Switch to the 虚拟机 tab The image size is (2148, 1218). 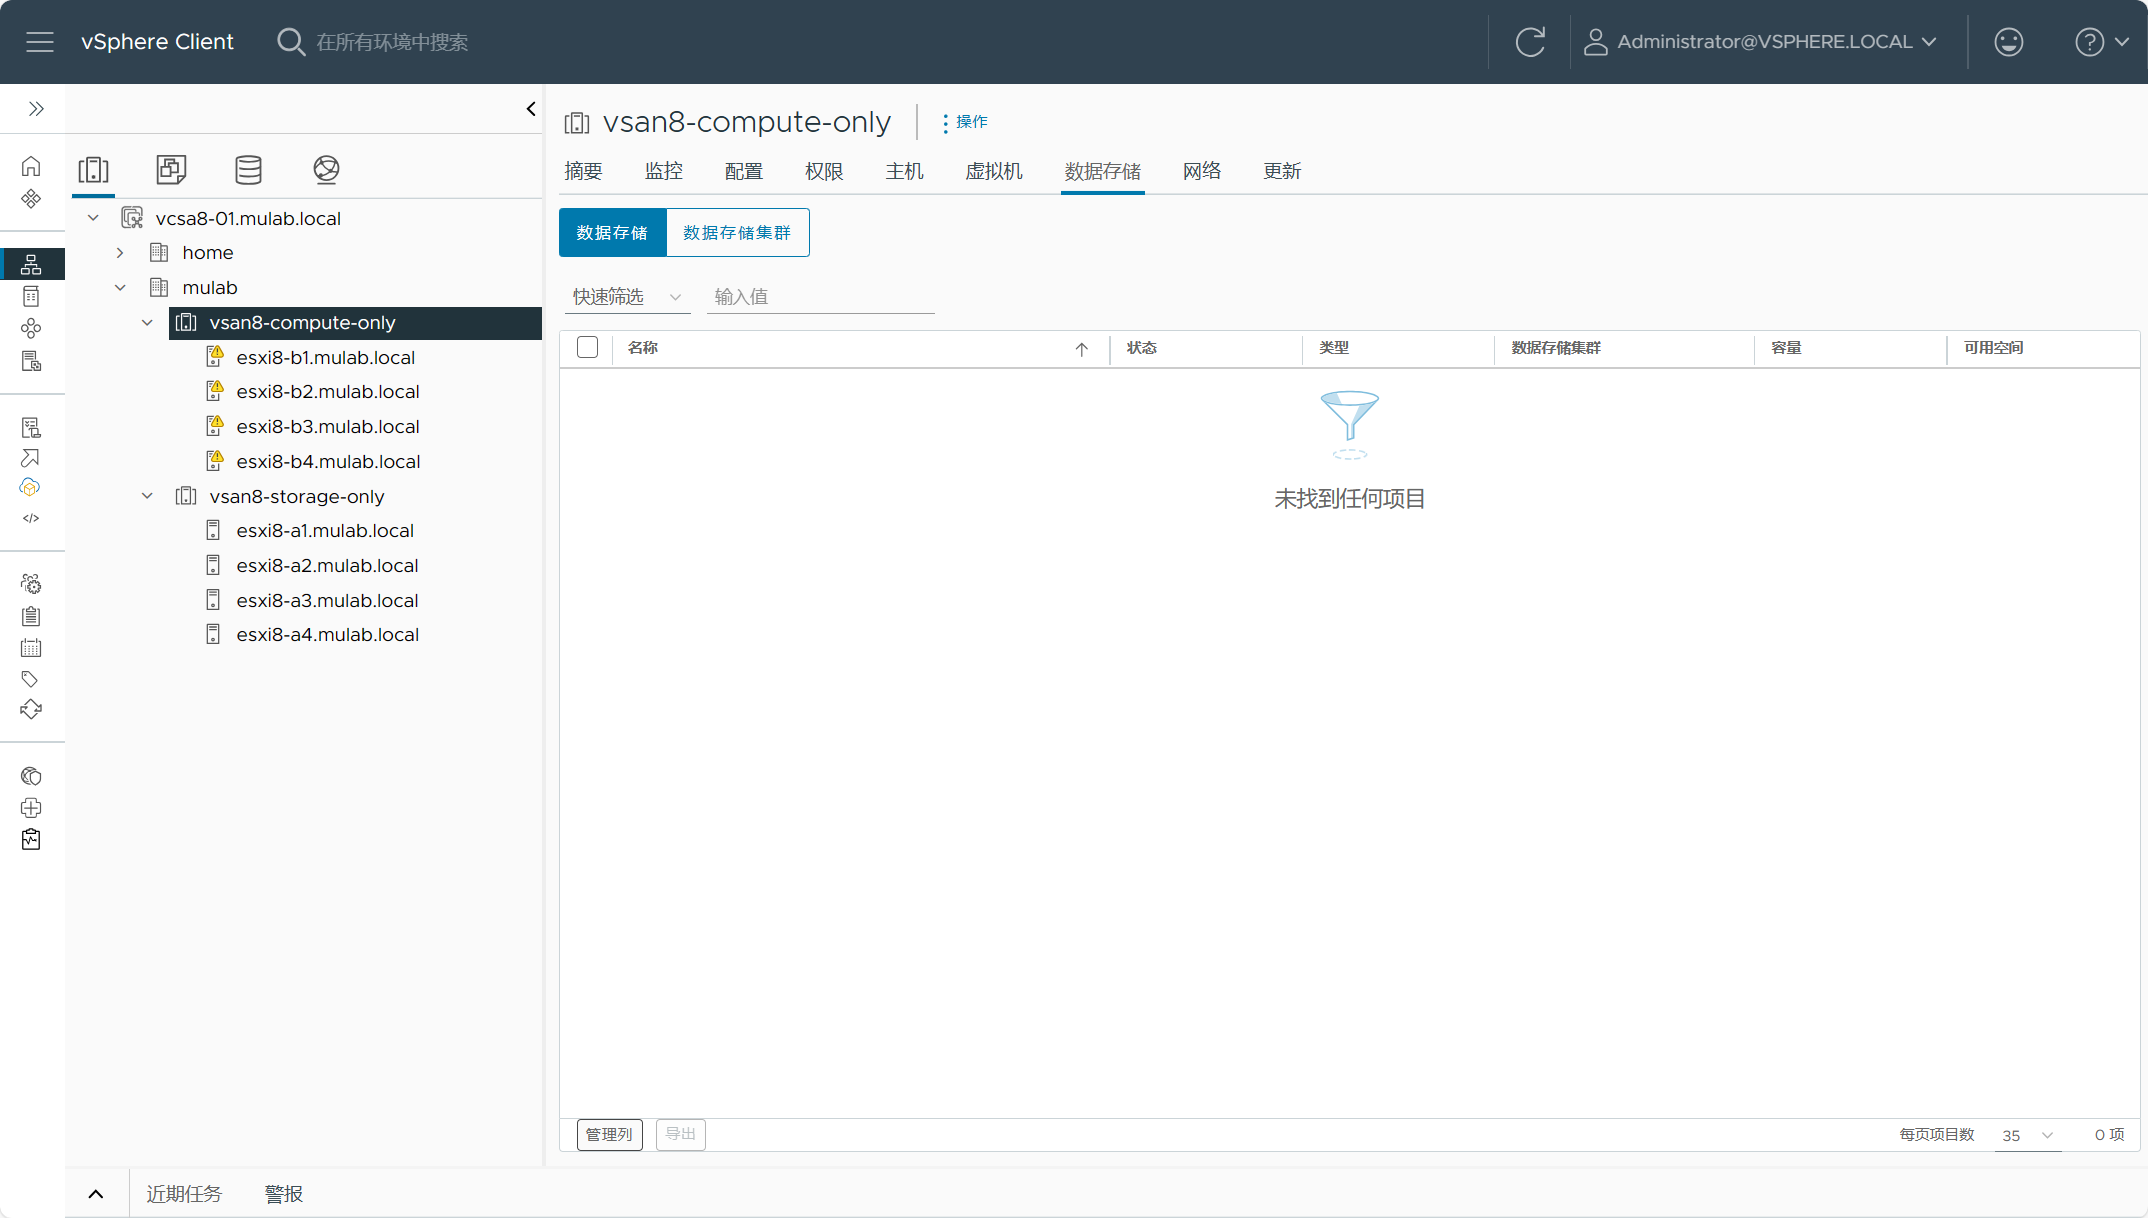pos(994,171)
